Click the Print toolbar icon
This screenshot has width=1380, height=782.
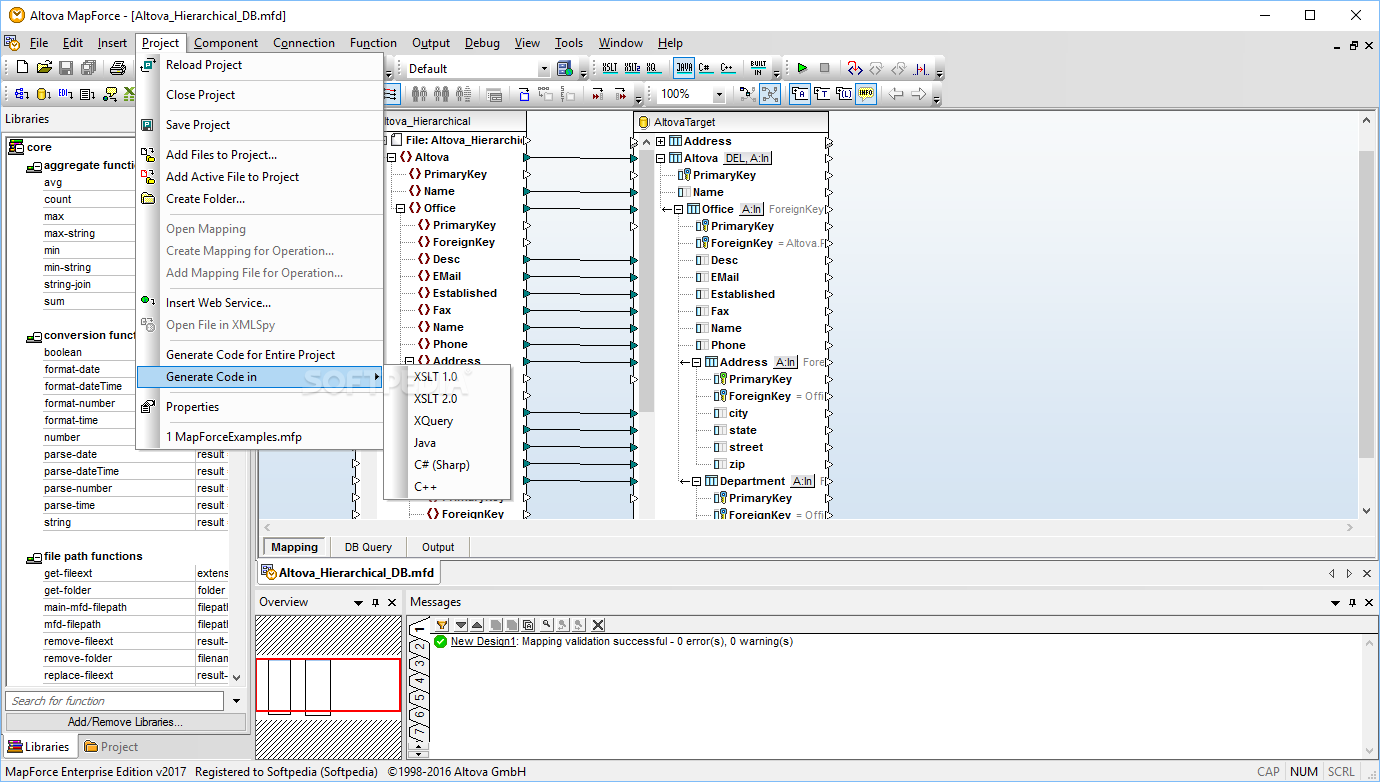pos(118,68)
